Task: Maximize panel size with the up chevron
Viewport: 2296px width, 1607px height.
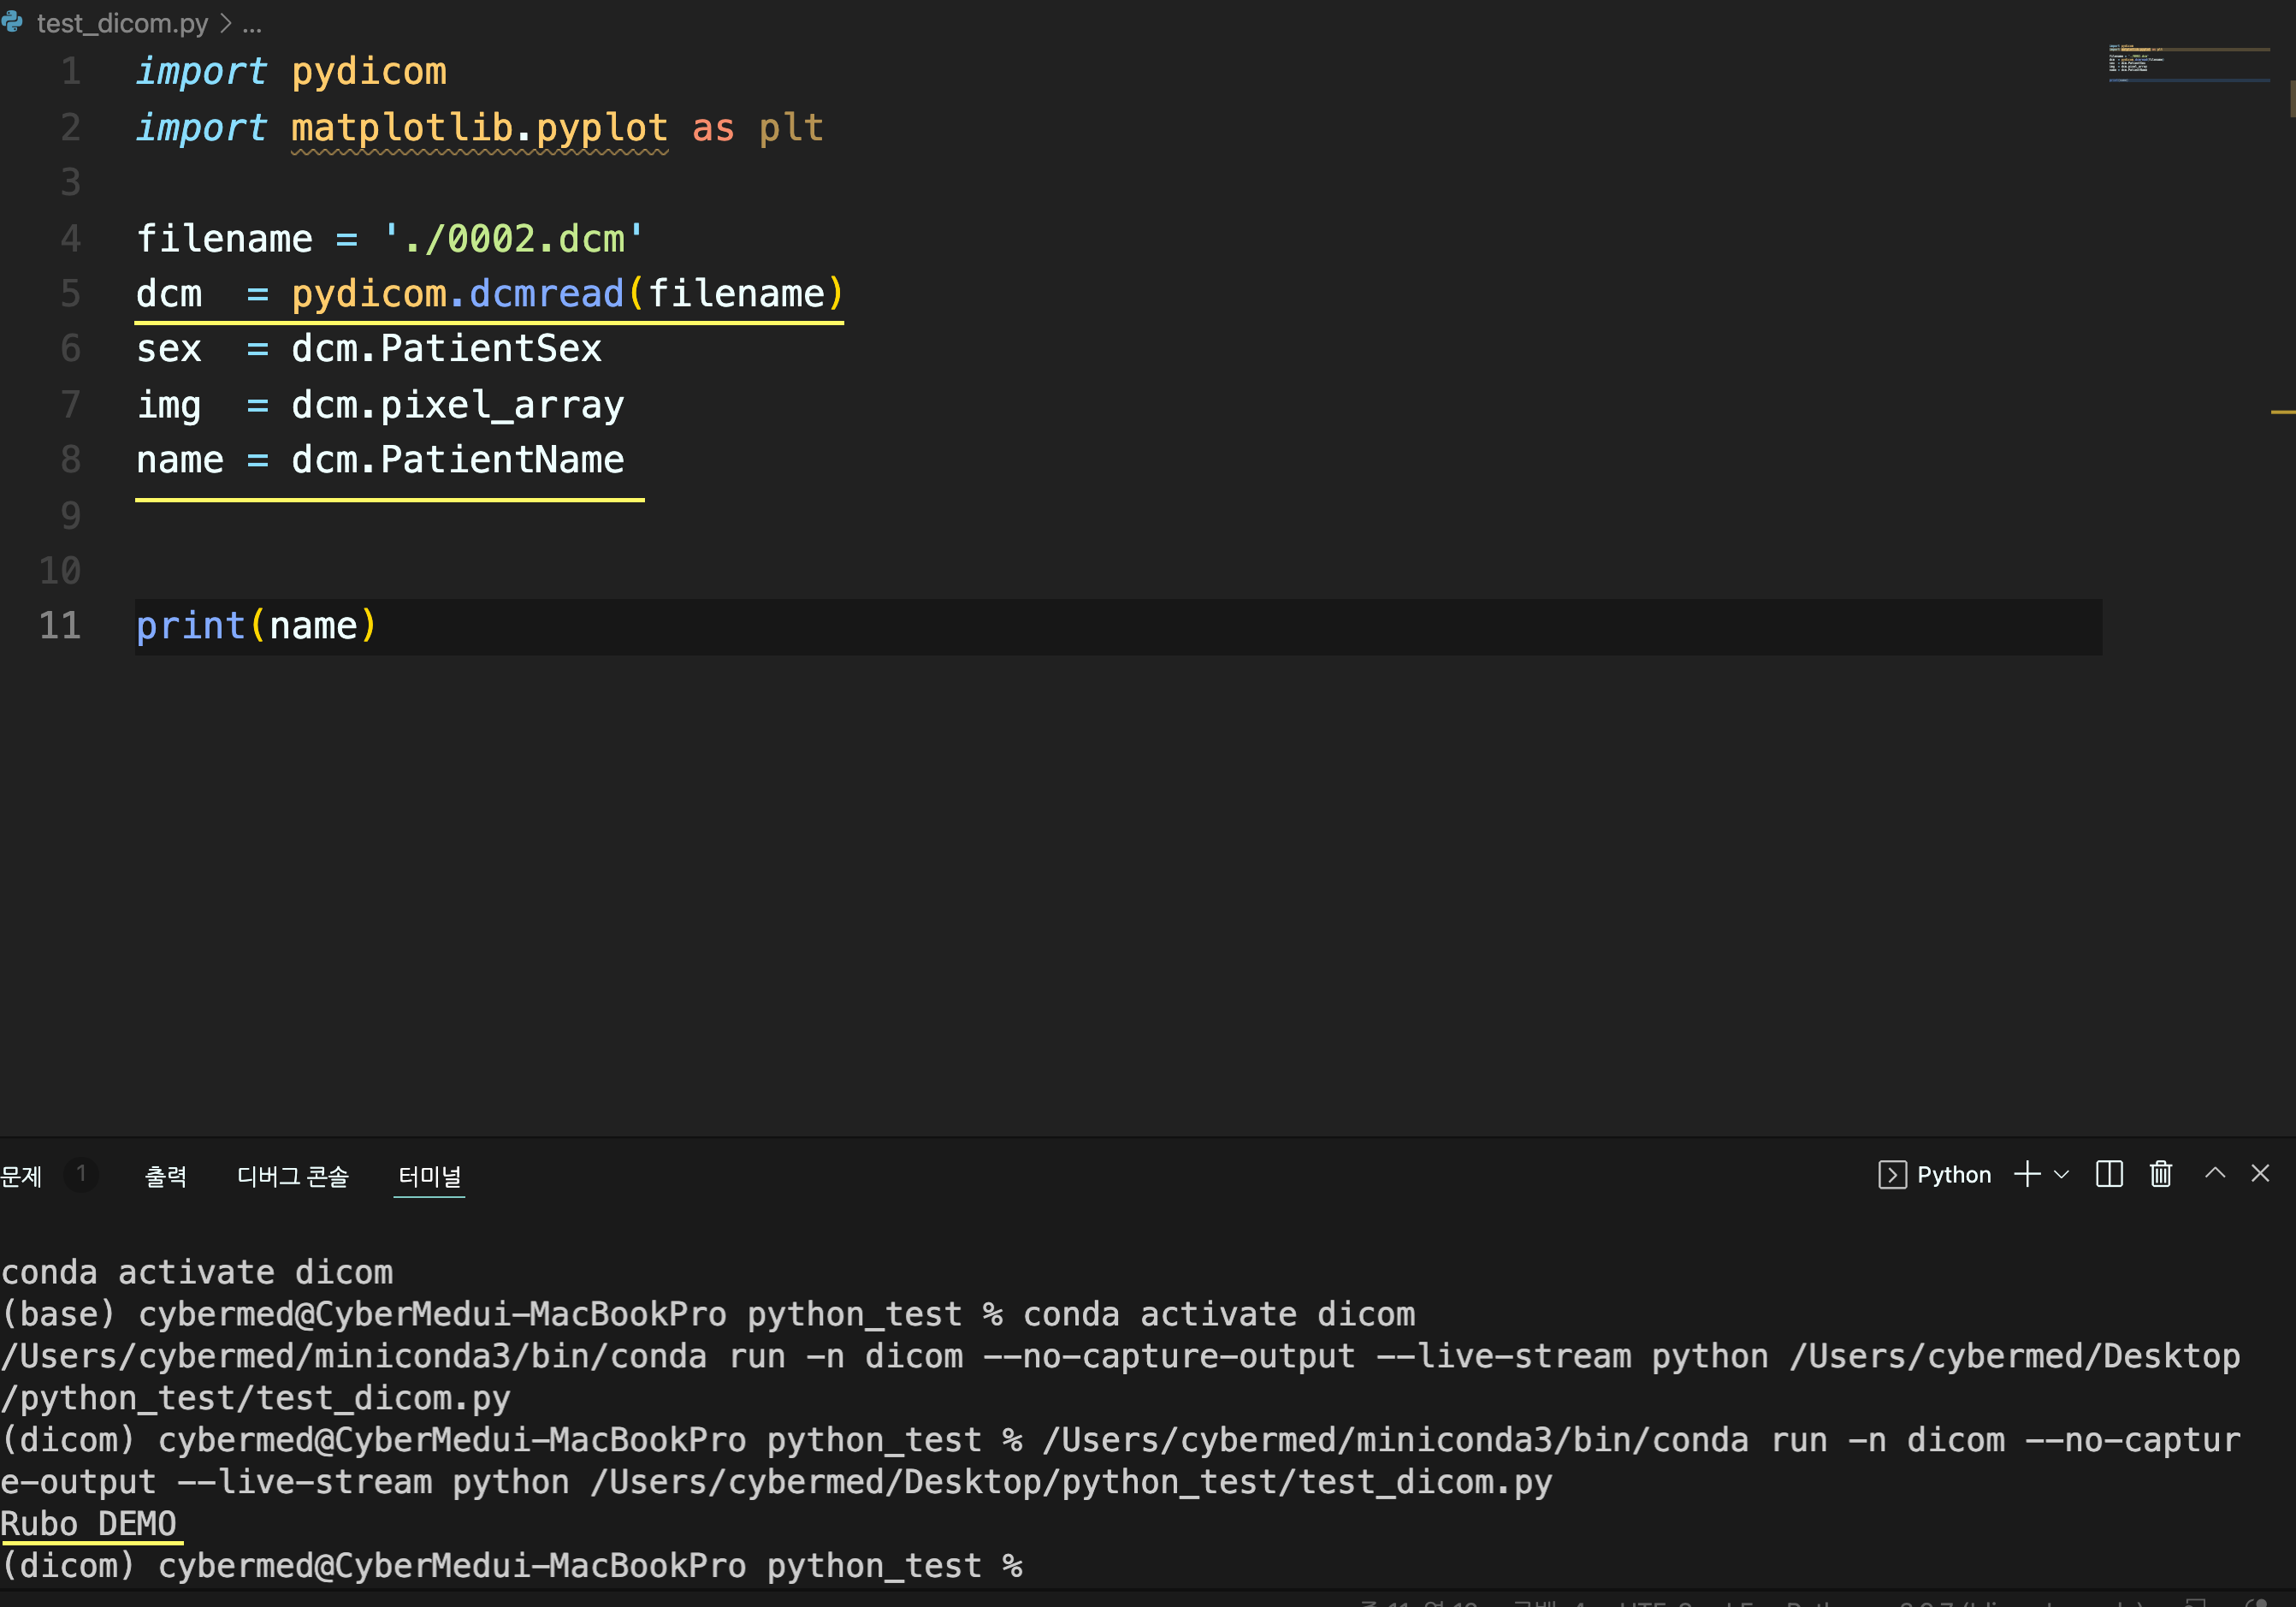Action: point(2215,1173)
